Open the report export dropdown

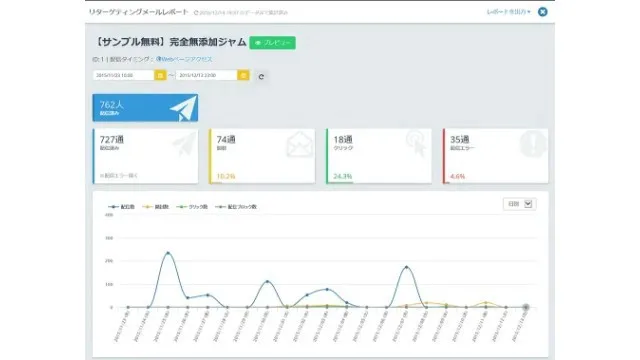pyautogui.click(x=509, y=12)
